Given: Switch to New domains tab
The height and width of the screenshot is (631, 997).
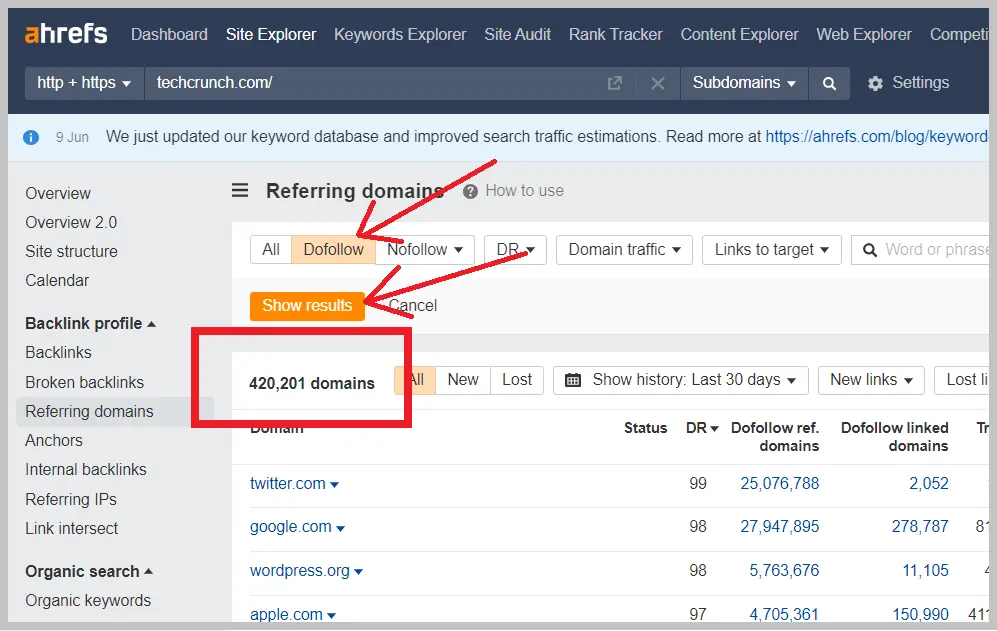Looking at the screenshot, I should [x=463, y=380].
